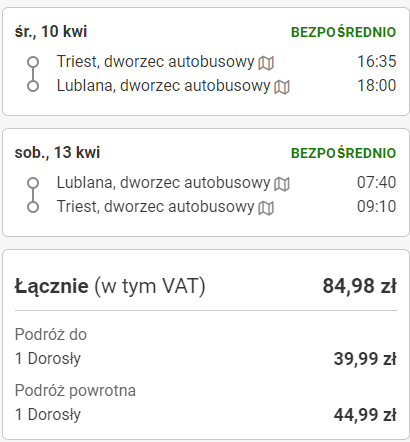Open map for Lublana station, return trip
Viewport: 410px width, 442px height.
point(282,184)
